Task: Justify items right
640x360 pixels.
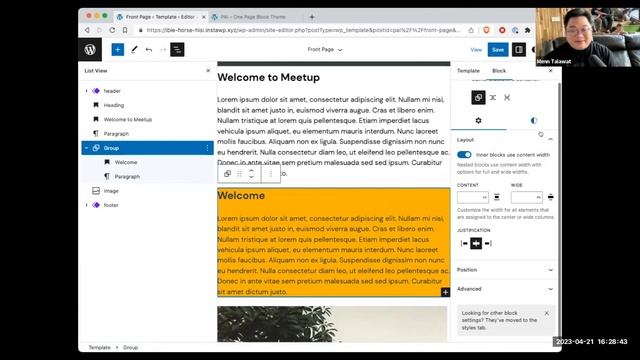Action: point(488,243)
